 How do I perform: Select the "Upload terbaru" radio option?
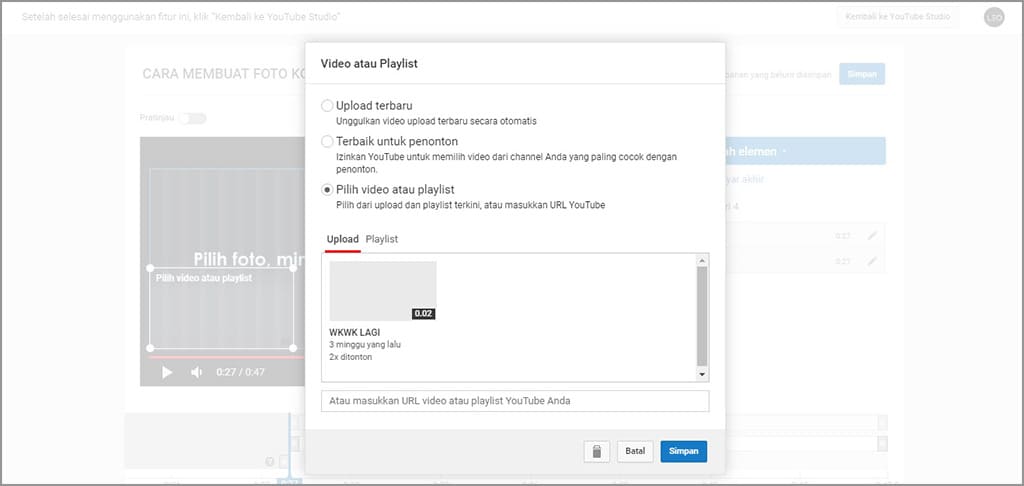coord(328,105)
